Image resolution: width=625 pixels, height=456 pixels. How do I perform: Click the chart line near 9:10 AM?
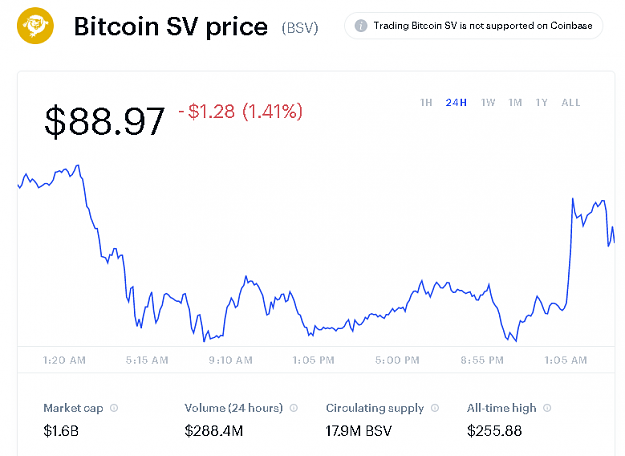(230, 302)
